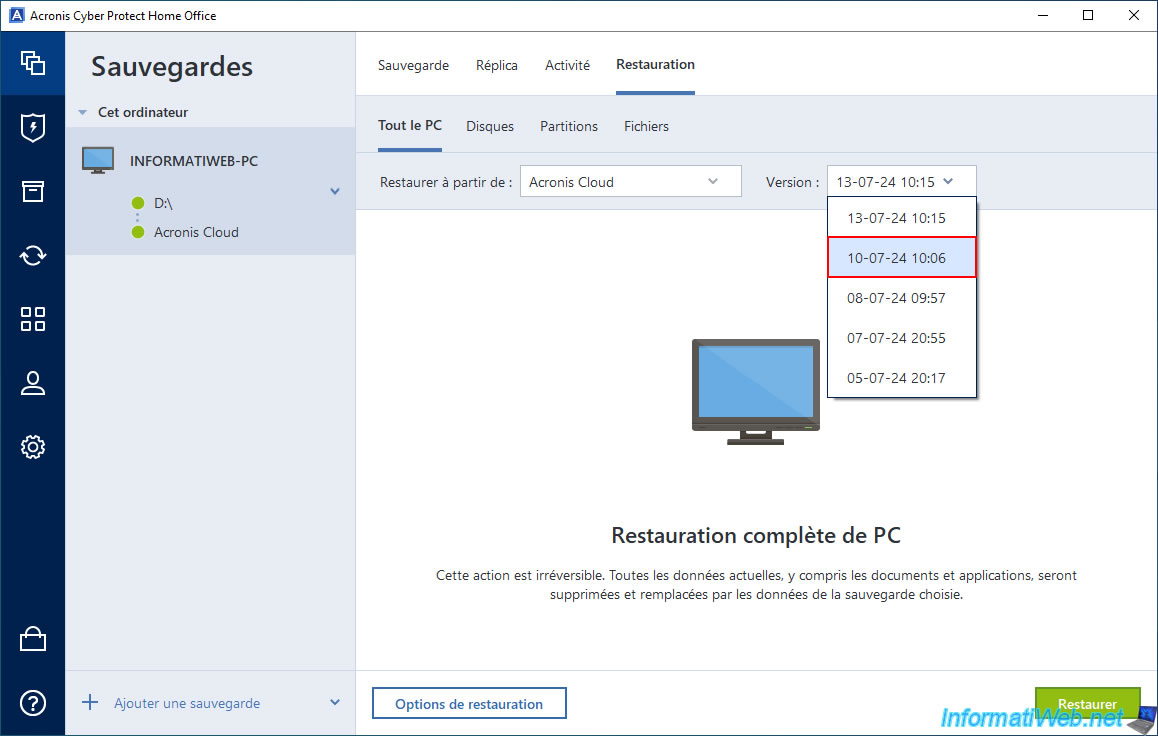Maximize the Acronis window
The width and height of the screenshot is (1158, 736).
[x=1088, y=16]
